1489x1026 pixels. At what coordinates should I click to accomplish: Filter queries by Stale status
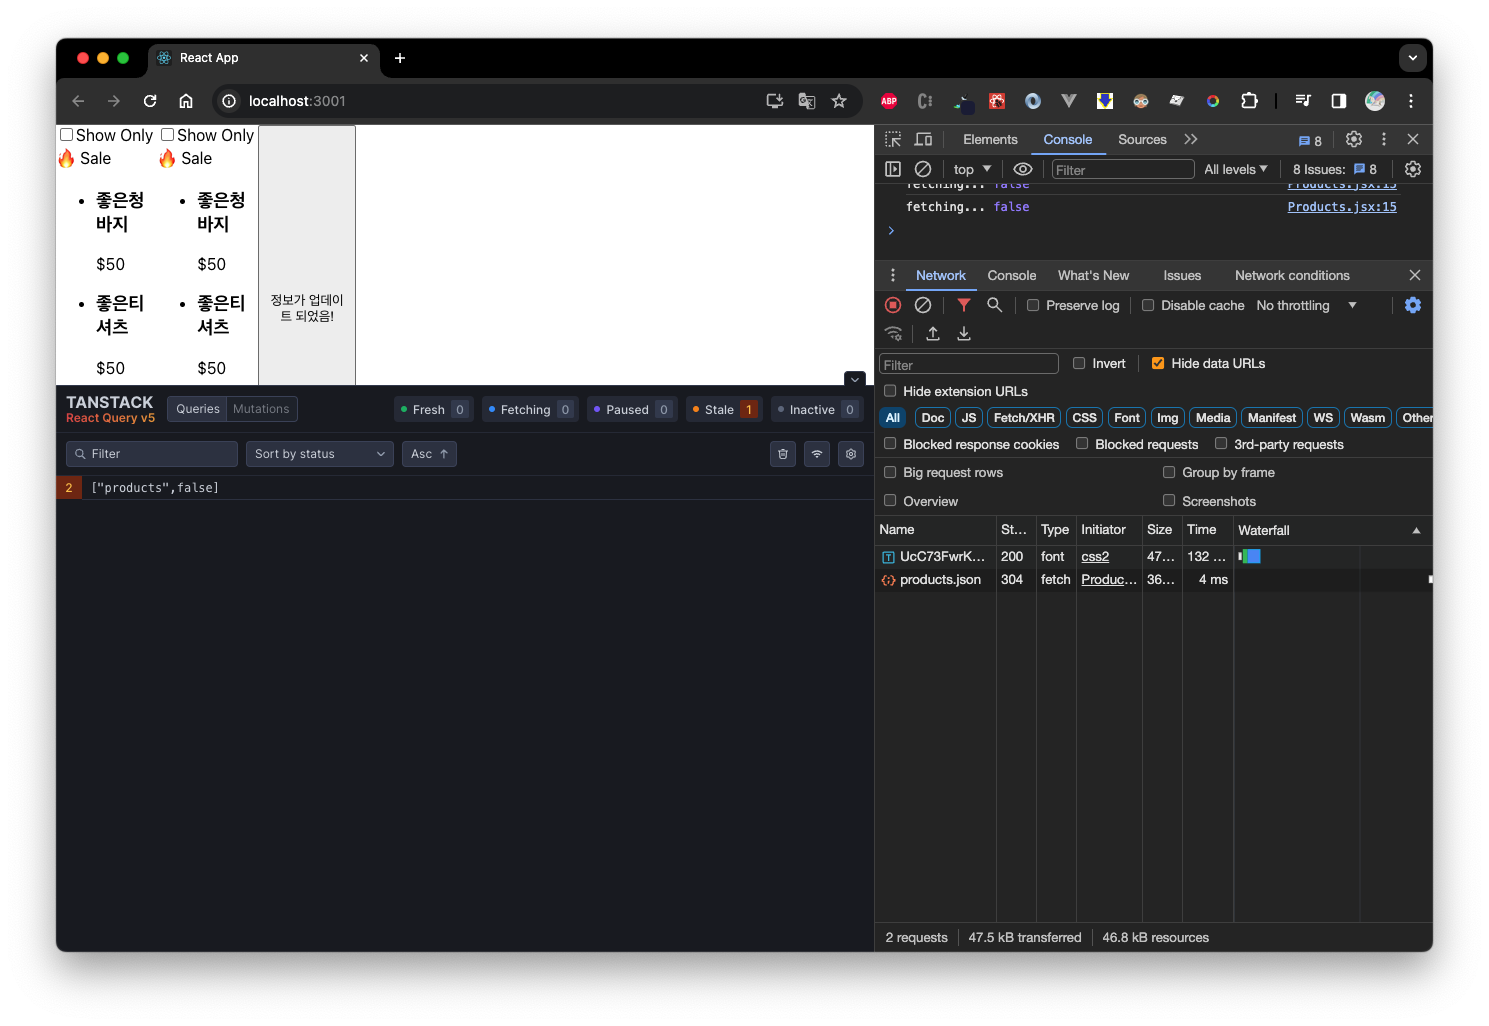pos(726,409)
